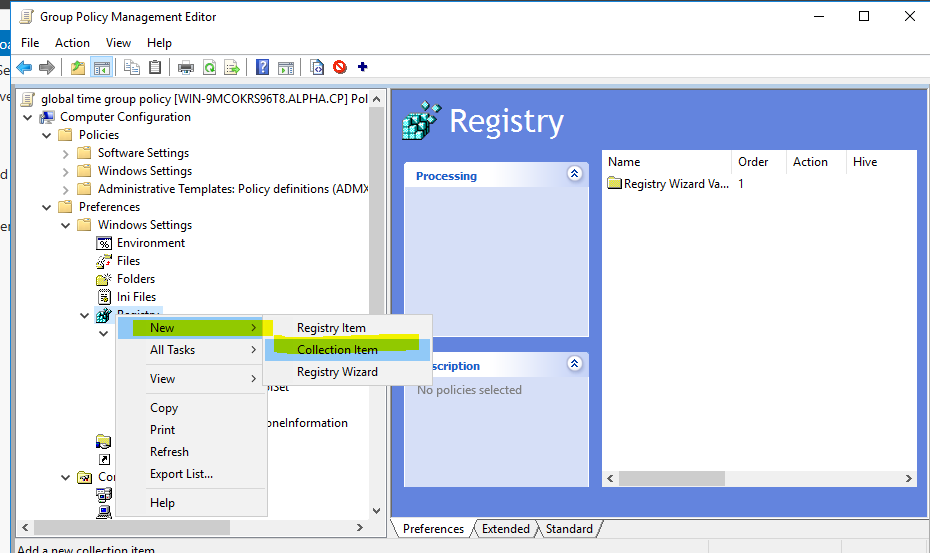Screen dimensions: 930x553
Task: Choose Registry Wizard from New submenu
Action: (348, 371)
